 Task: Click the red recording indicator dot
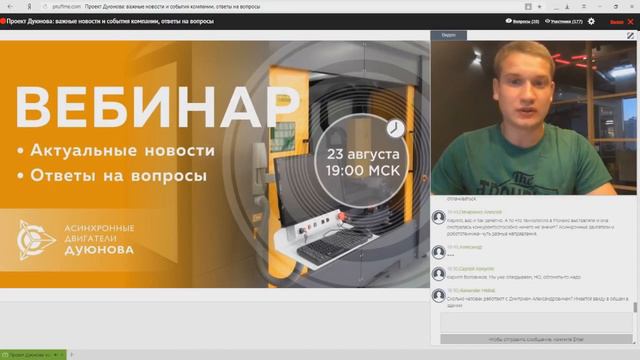click(x=3, y=21)
